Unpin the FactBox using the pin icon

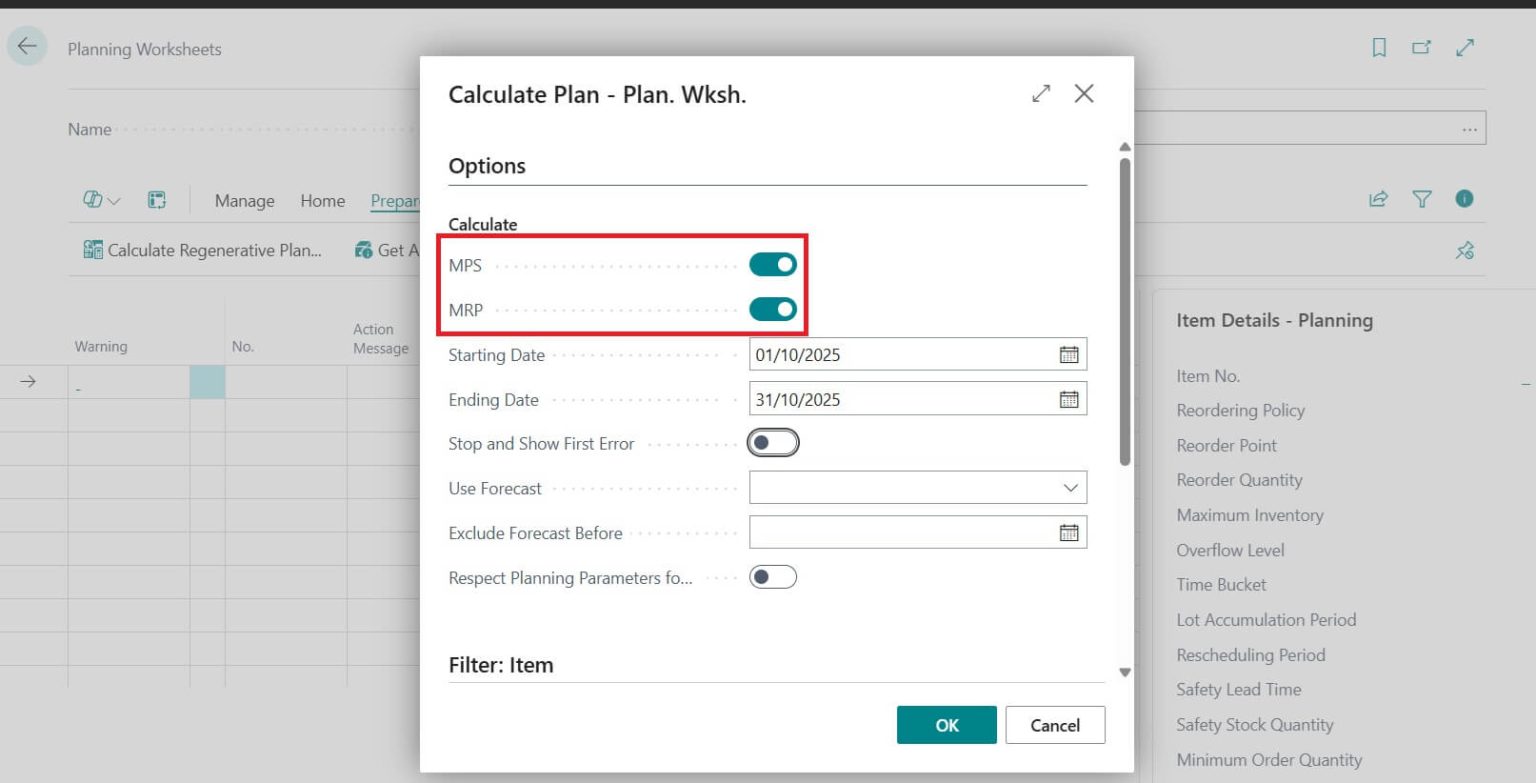click(1463, 250)
